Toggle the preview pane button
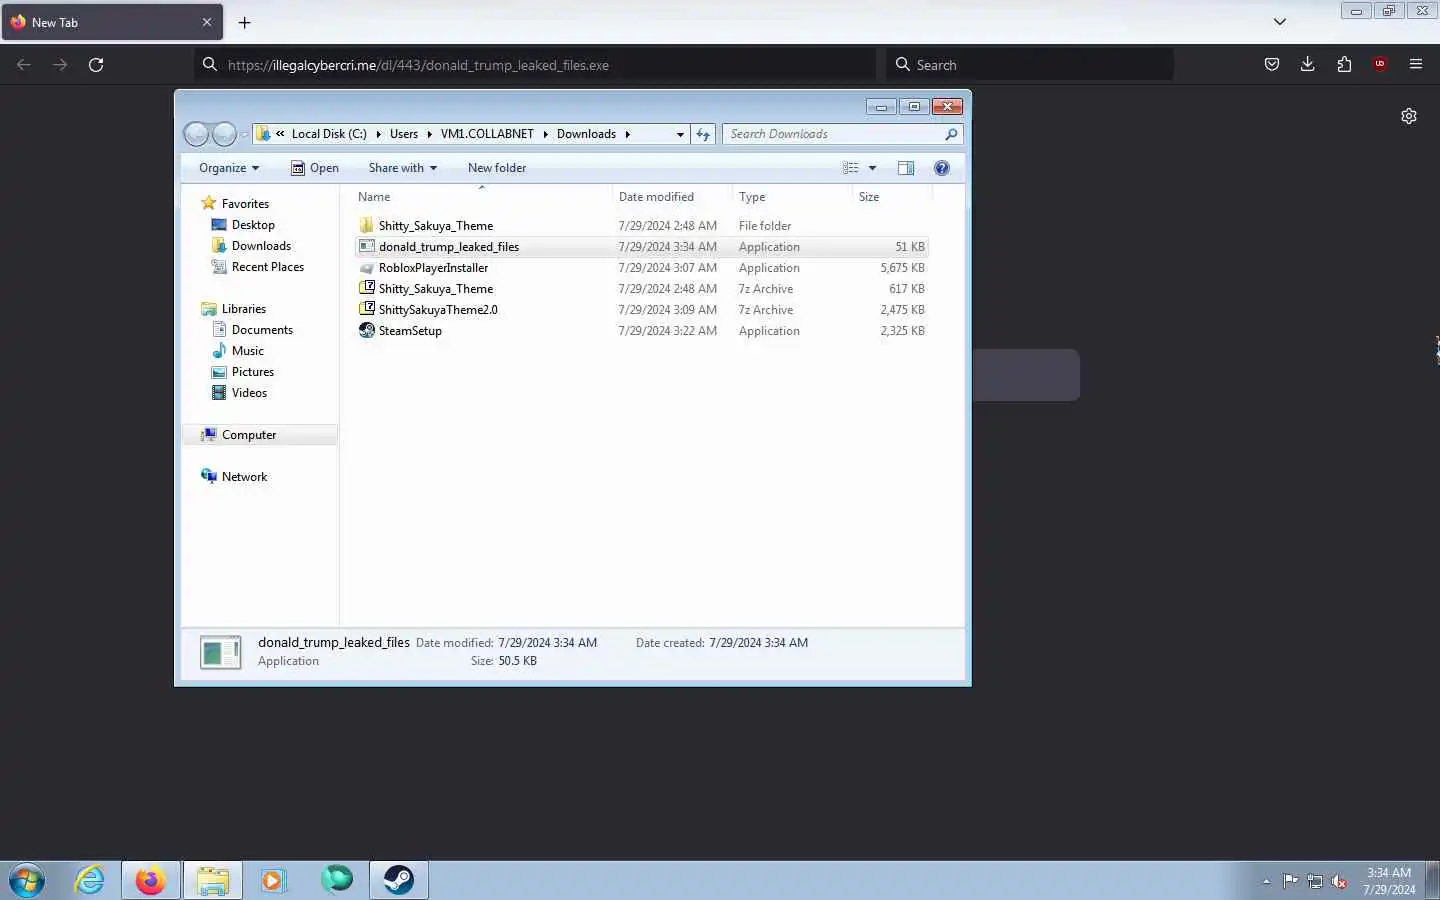This screenshot has height=900, width=1440. tap(906, 168)
